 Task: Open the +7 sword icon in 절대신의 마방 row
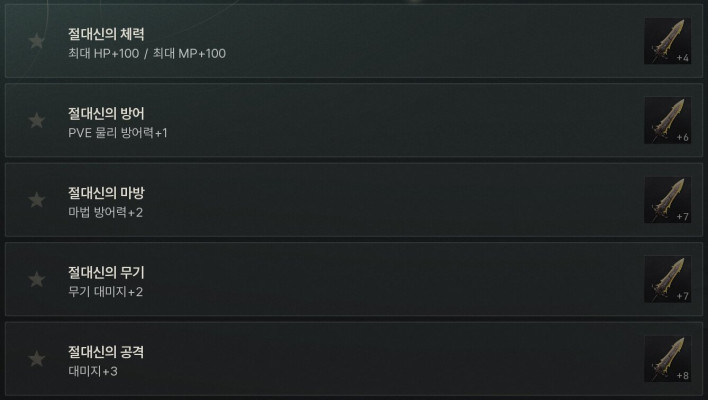pyautogui.click(x=667, y=200)
